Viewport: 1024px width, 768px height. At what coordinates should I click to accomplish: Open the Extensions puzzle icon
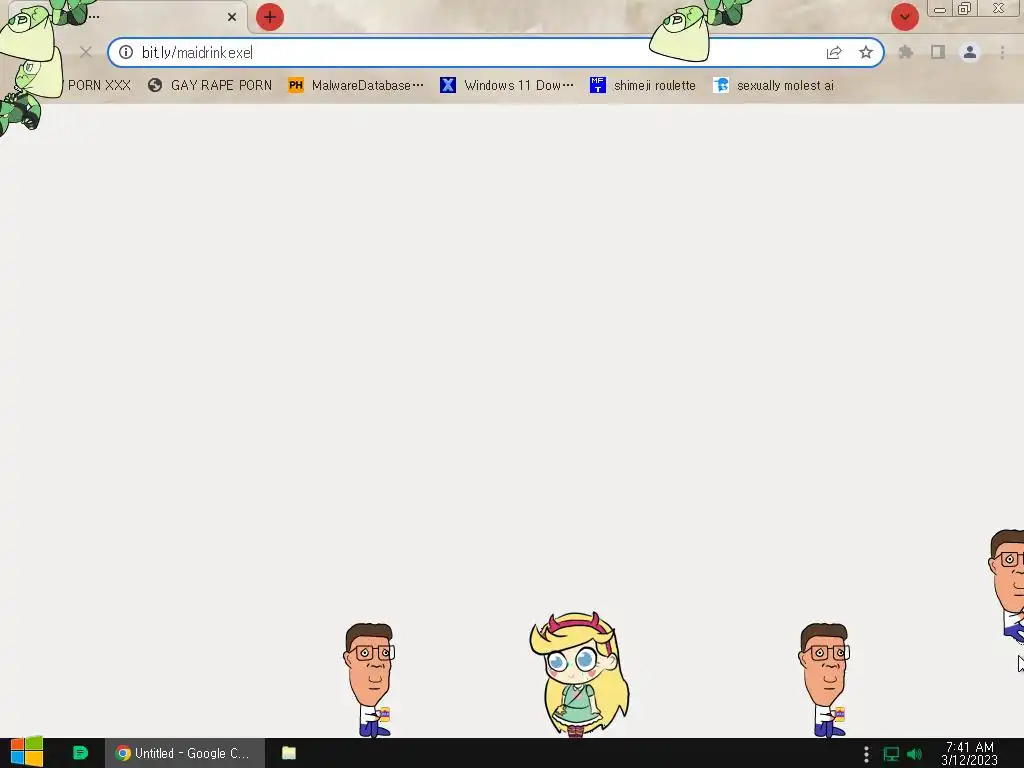coord(905,52)
